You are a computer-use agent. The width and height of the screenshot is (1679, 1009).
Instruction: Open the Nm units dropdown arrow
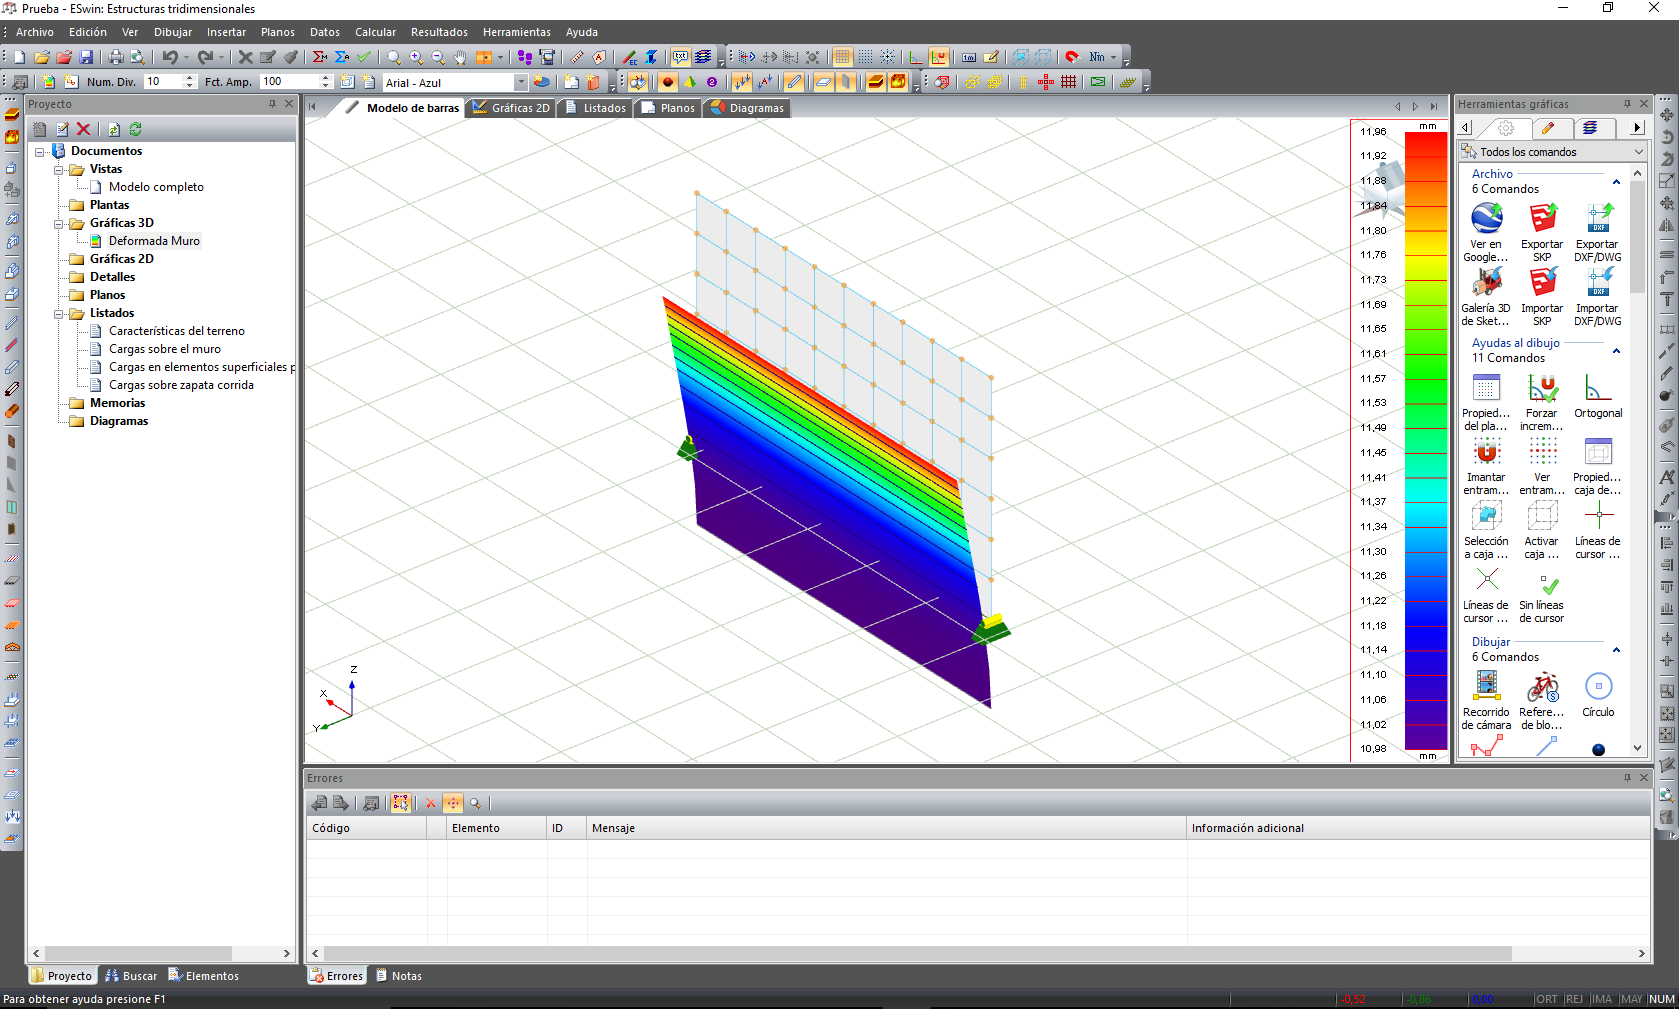tap(1113, 57)
